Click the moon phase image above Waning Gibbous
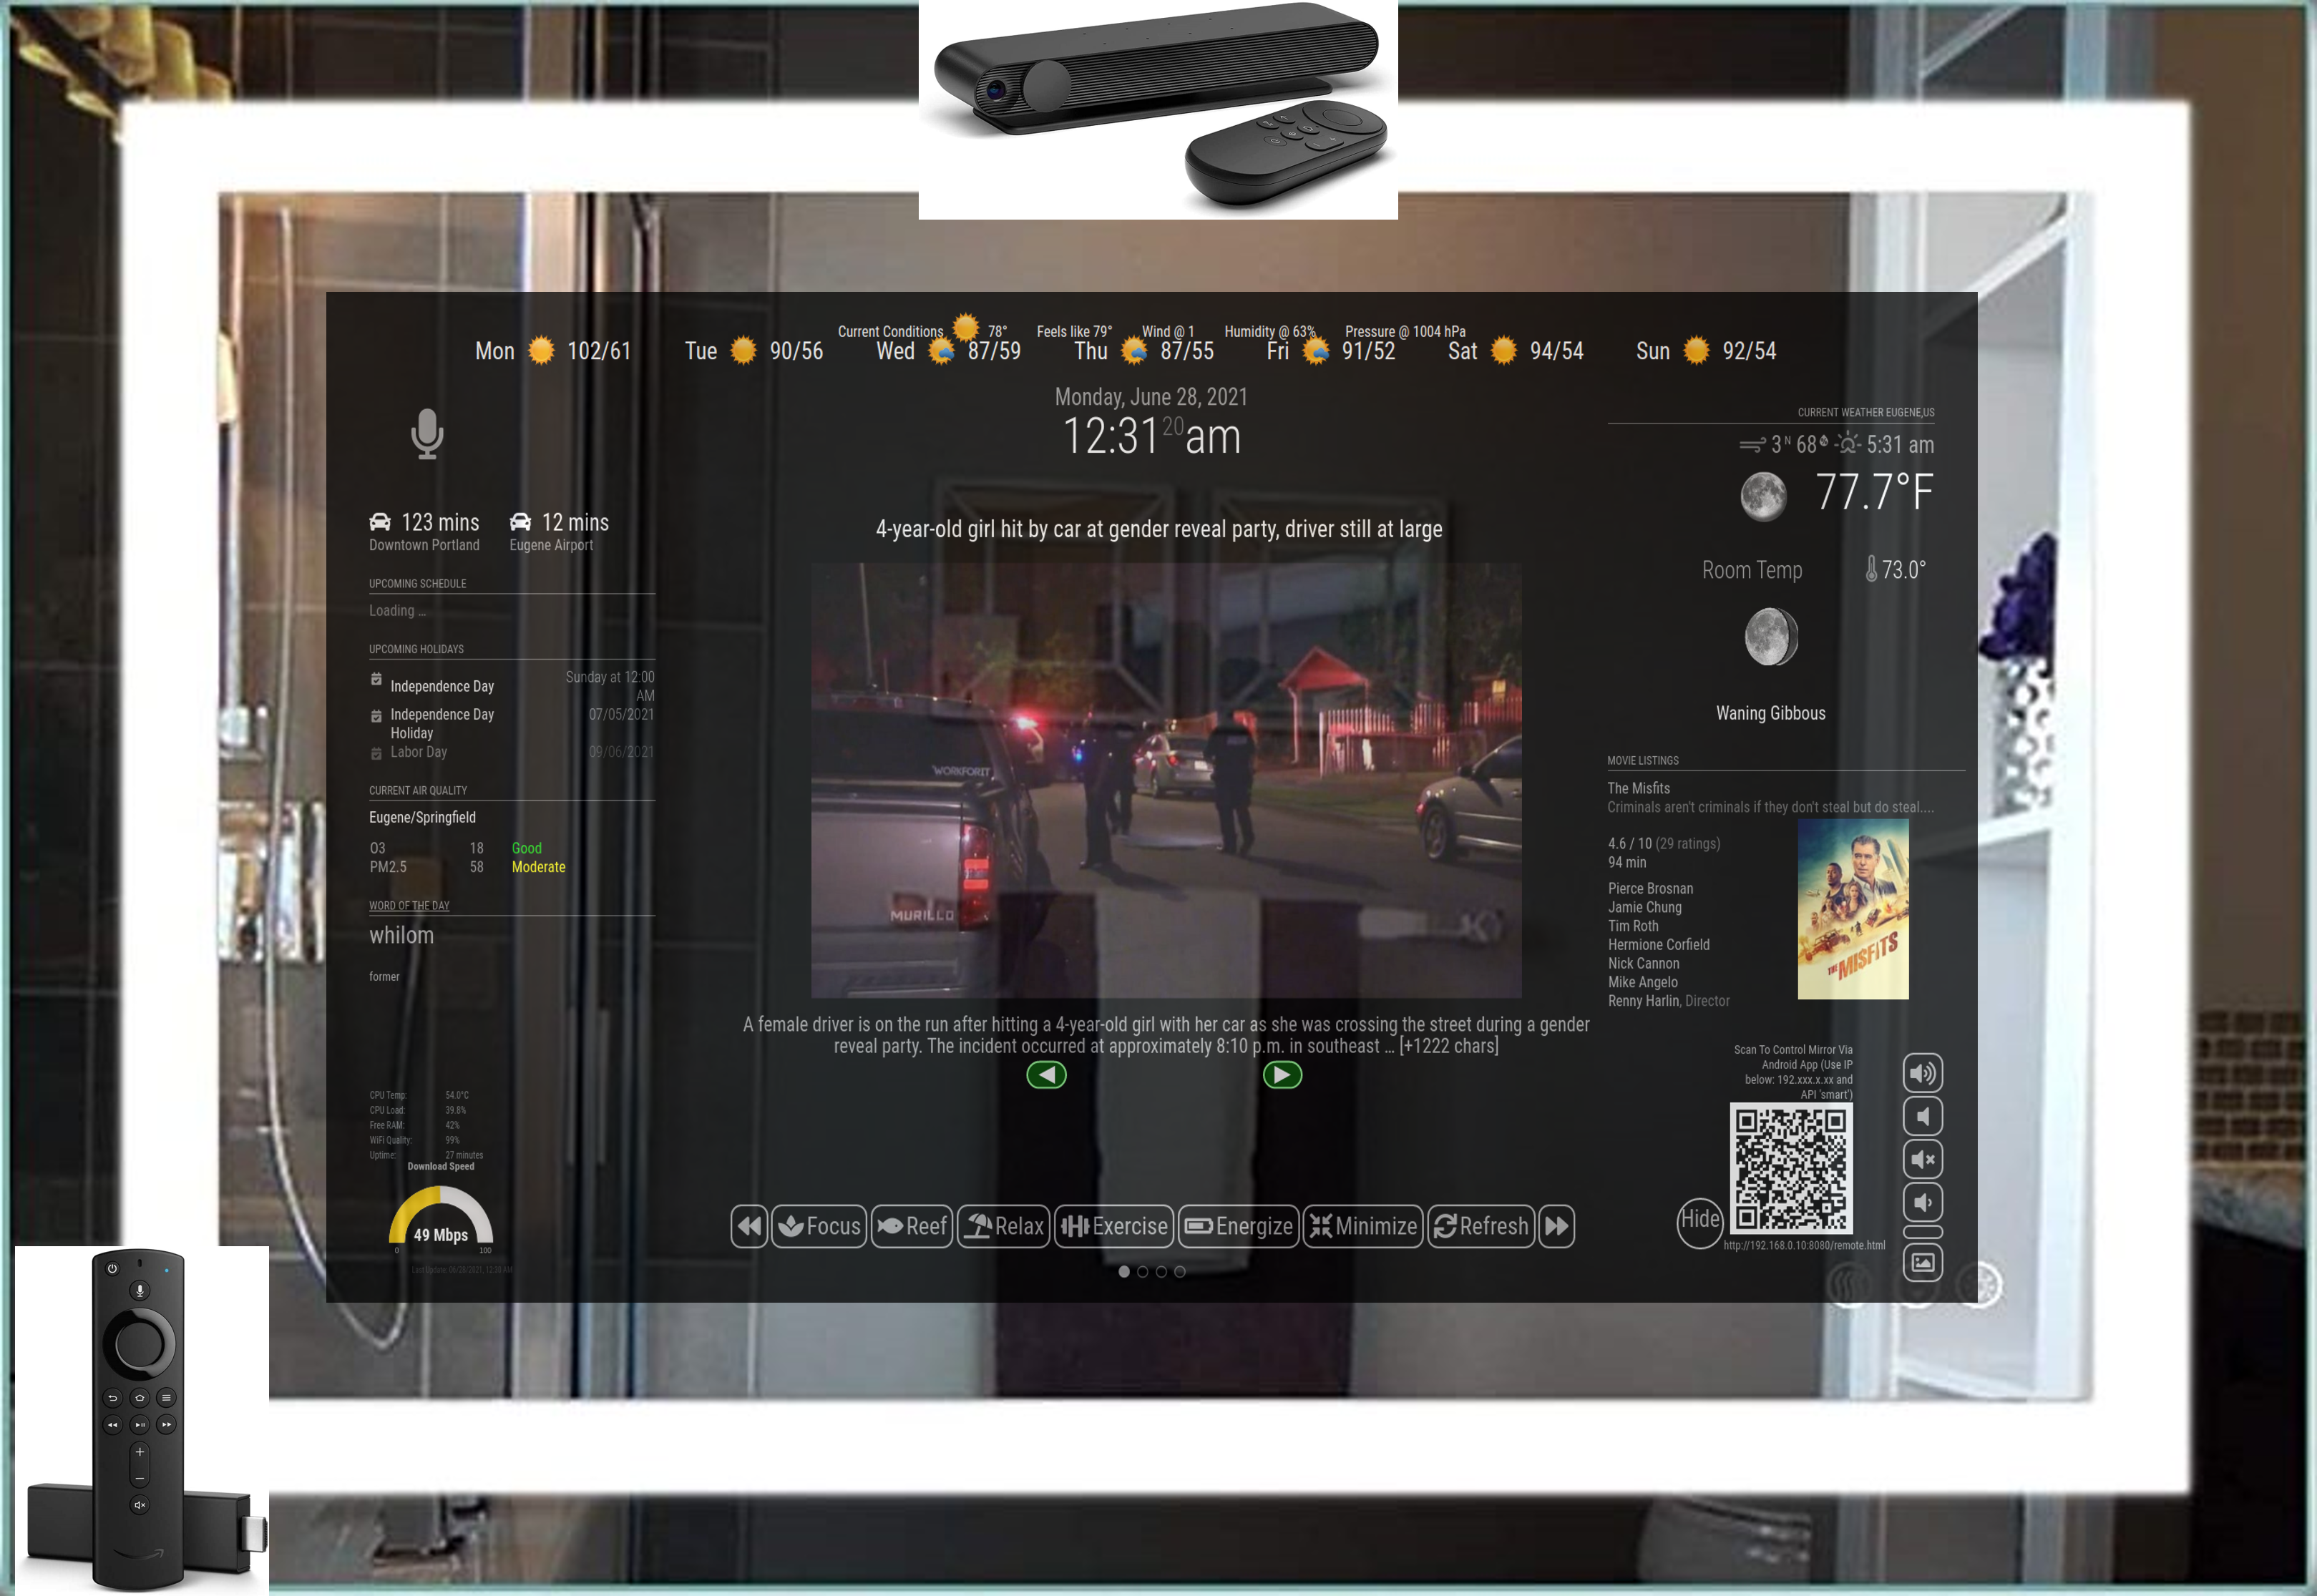Viewport: 2317px width, 1596px height. pos(1771,636)
